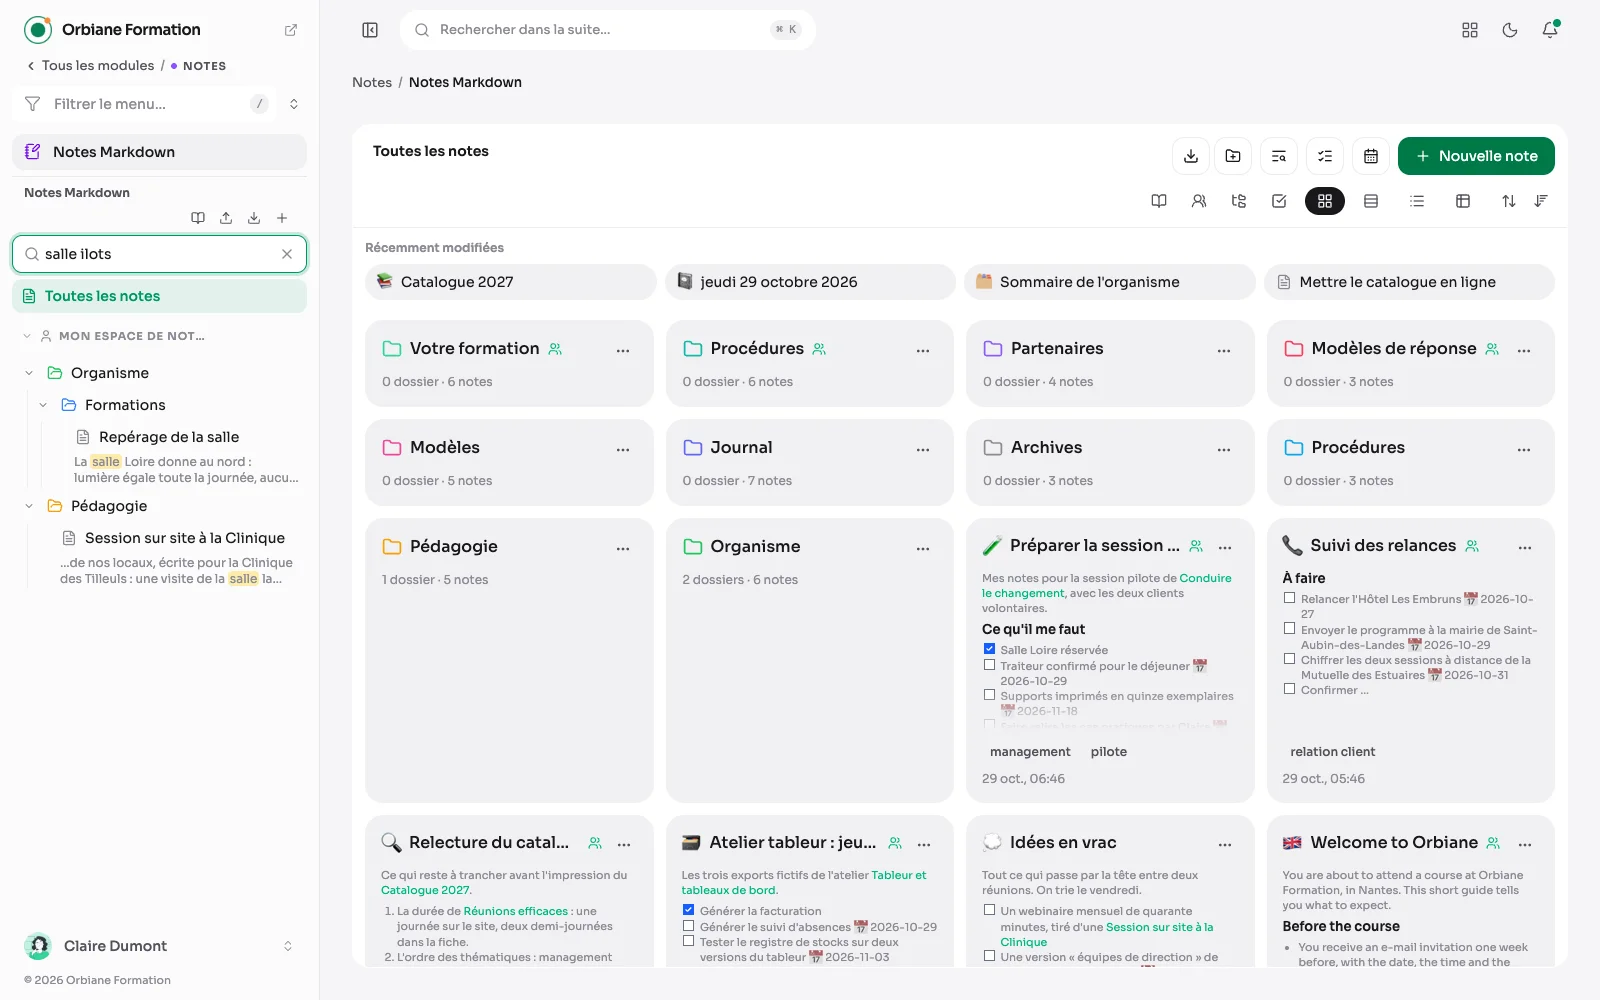Go back to 'Tous les modules'

point(91,66)
